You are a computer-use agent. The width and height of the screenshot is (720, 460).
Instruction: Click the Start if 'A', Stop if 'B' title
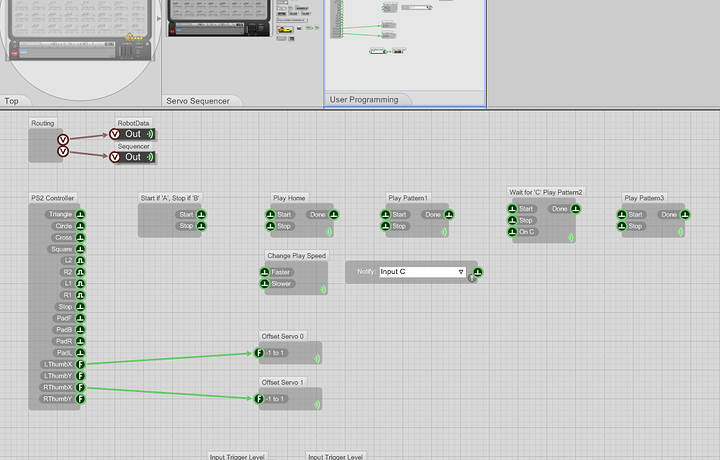pyautogui.click(x=170, y=198)
